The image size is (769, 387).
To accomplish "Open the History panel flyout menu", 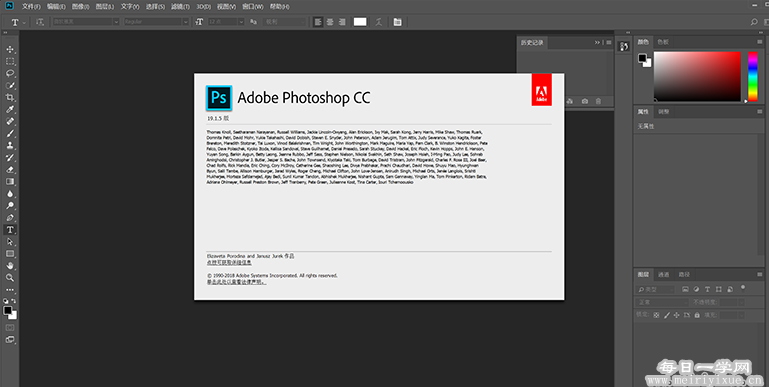I will pos(609,43).
